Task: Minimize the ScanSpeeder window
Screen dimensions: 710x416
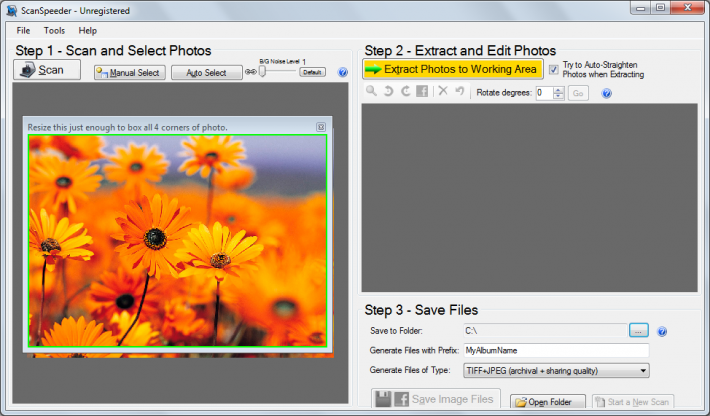Action: [x=640, y=8]
